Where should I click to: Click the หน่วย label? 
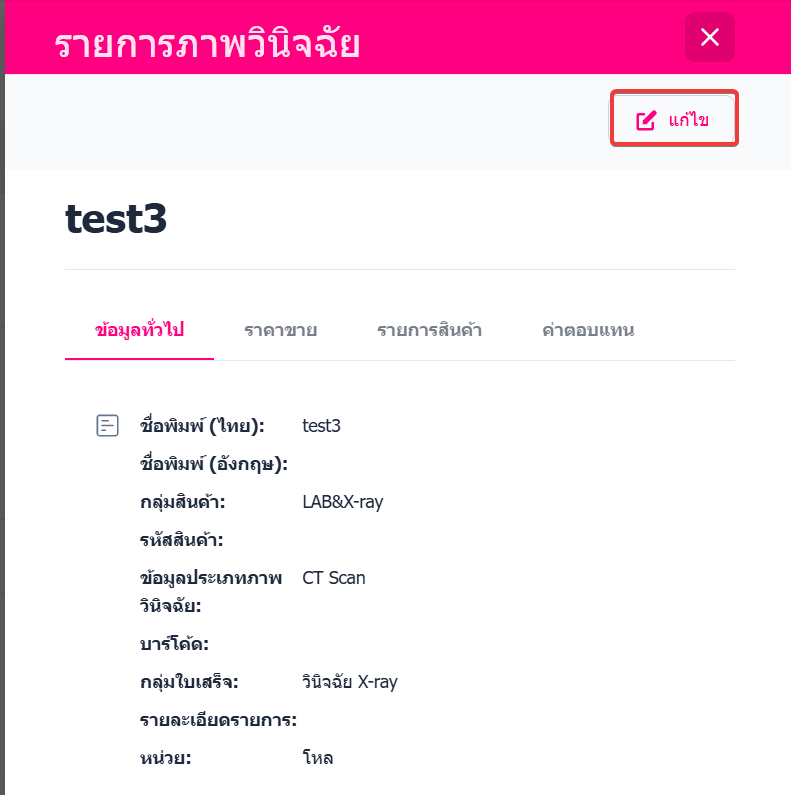click(166, 758)
